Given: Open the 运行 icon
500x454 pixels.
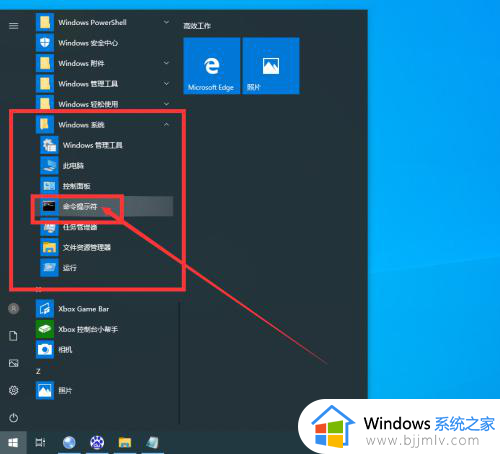Looking at the screenshot, I should (49, 267).
